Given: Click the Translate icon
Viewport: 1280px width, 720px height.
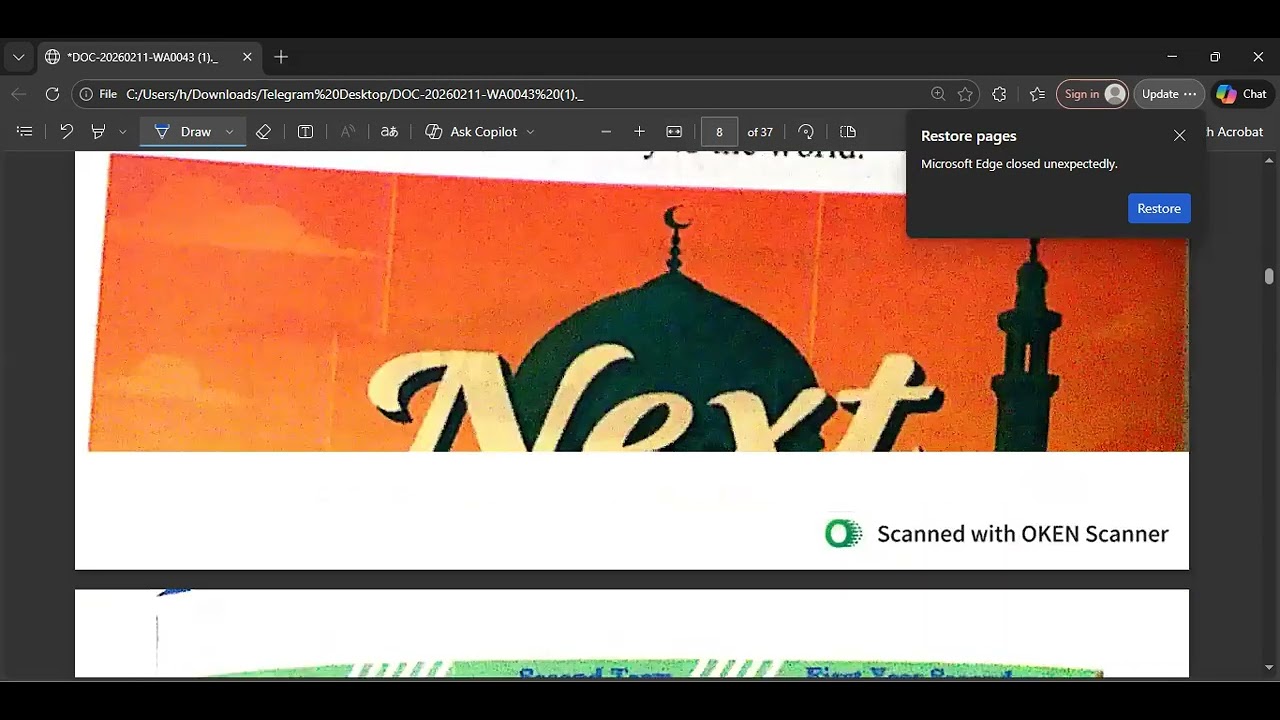Looking at the screenshot, I should pyautogui.click(x=390, y=132).
